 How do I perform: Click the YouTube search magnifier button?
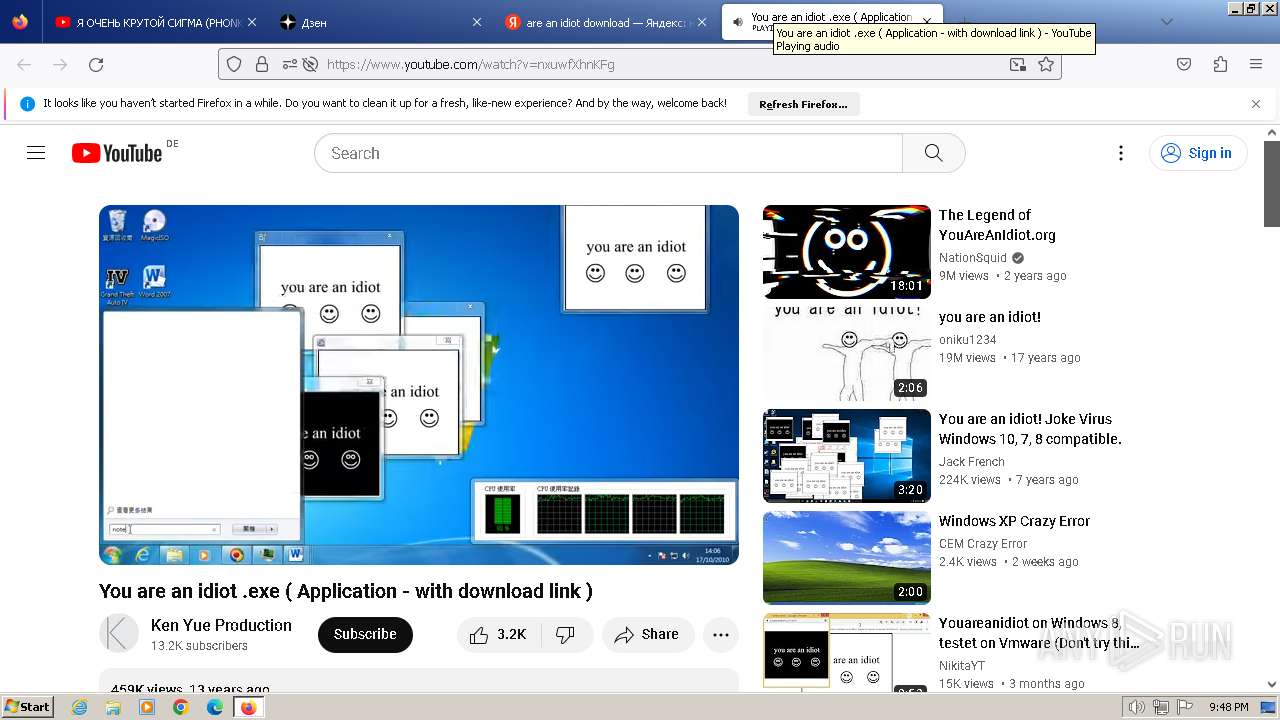(x=934, y=153)
